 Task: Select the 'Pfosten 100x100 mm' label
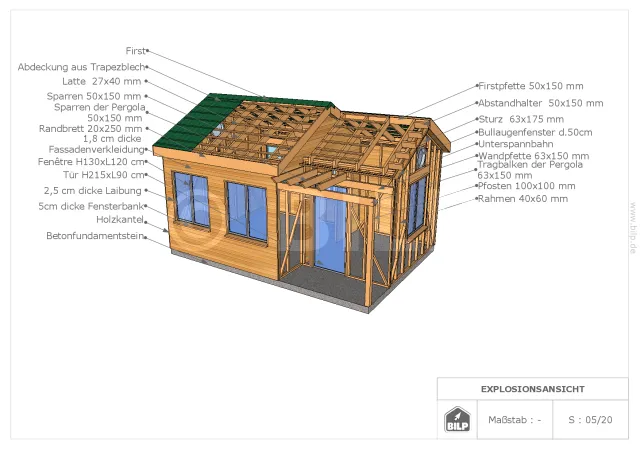pos(526,186)
